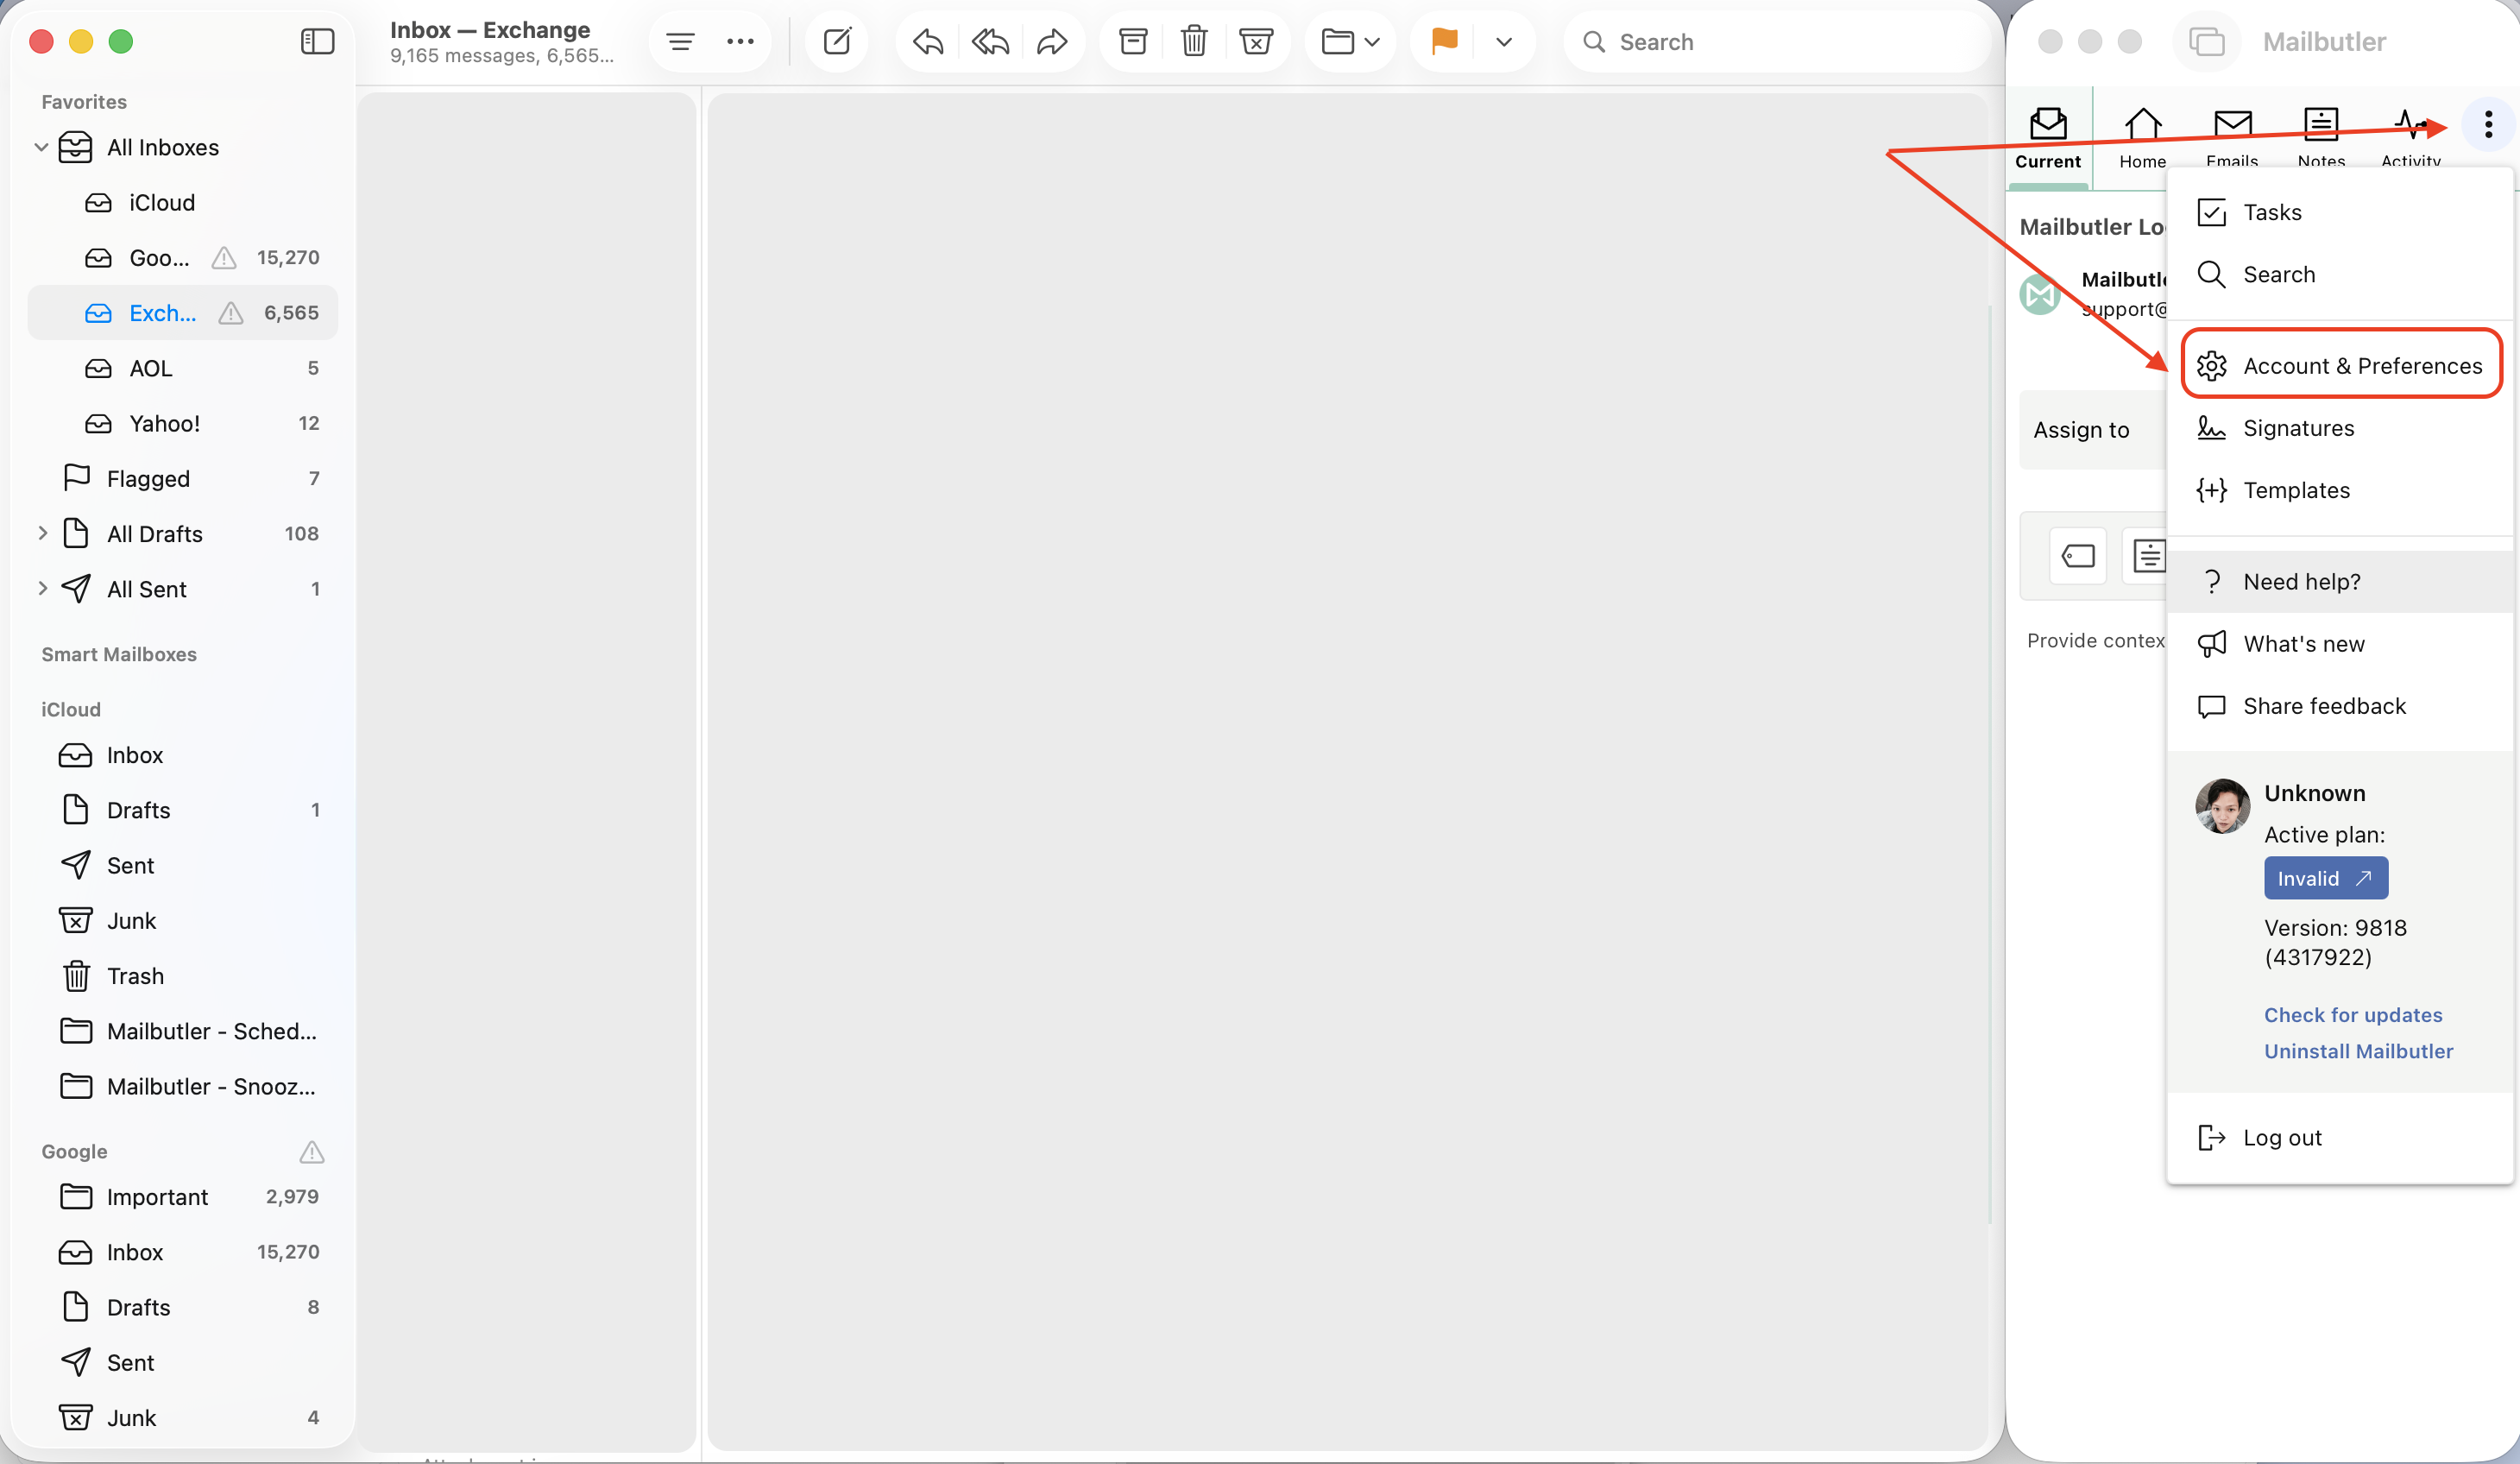Open the Move to folder dropdown
Screen dimensions: 2520x1464
[1351, 42]
